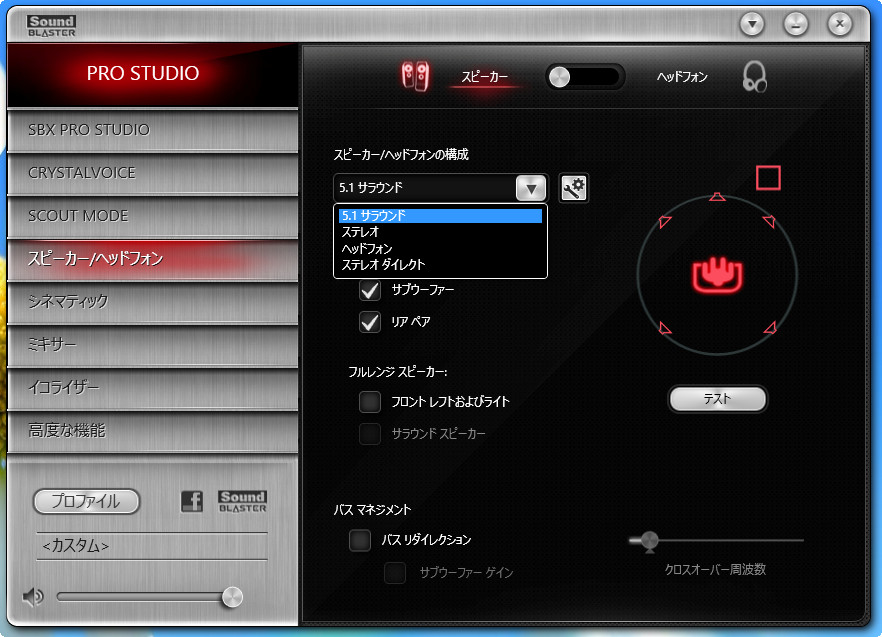Click the front left speaker triangle
The height and width of the screenshot is (637, 882).
[665, 221]
